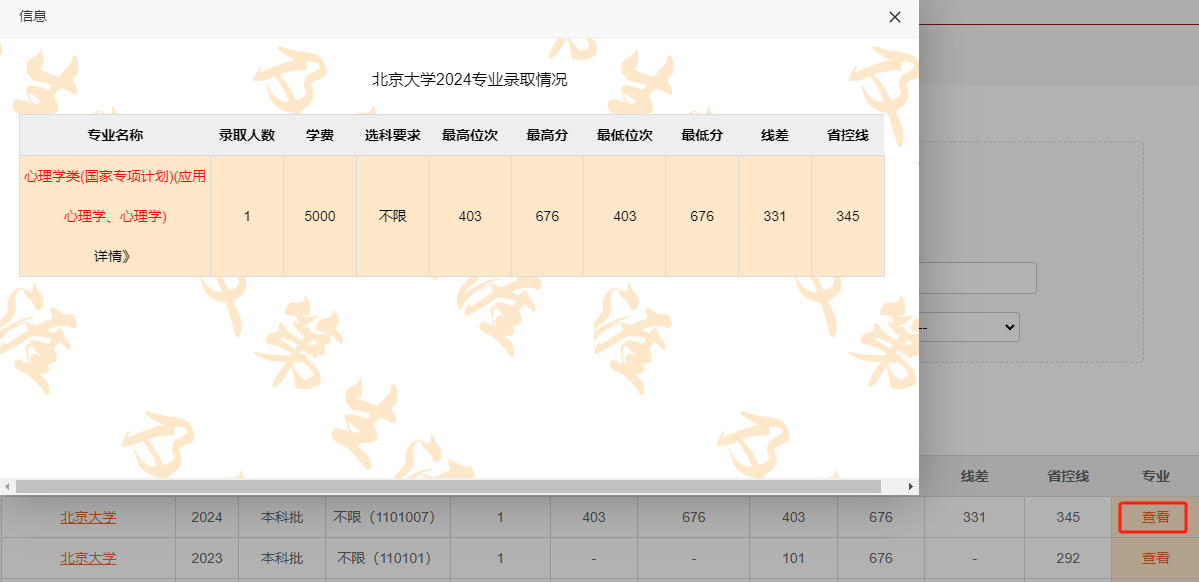Select the 最低分 column header

click(x=702, y=135)
